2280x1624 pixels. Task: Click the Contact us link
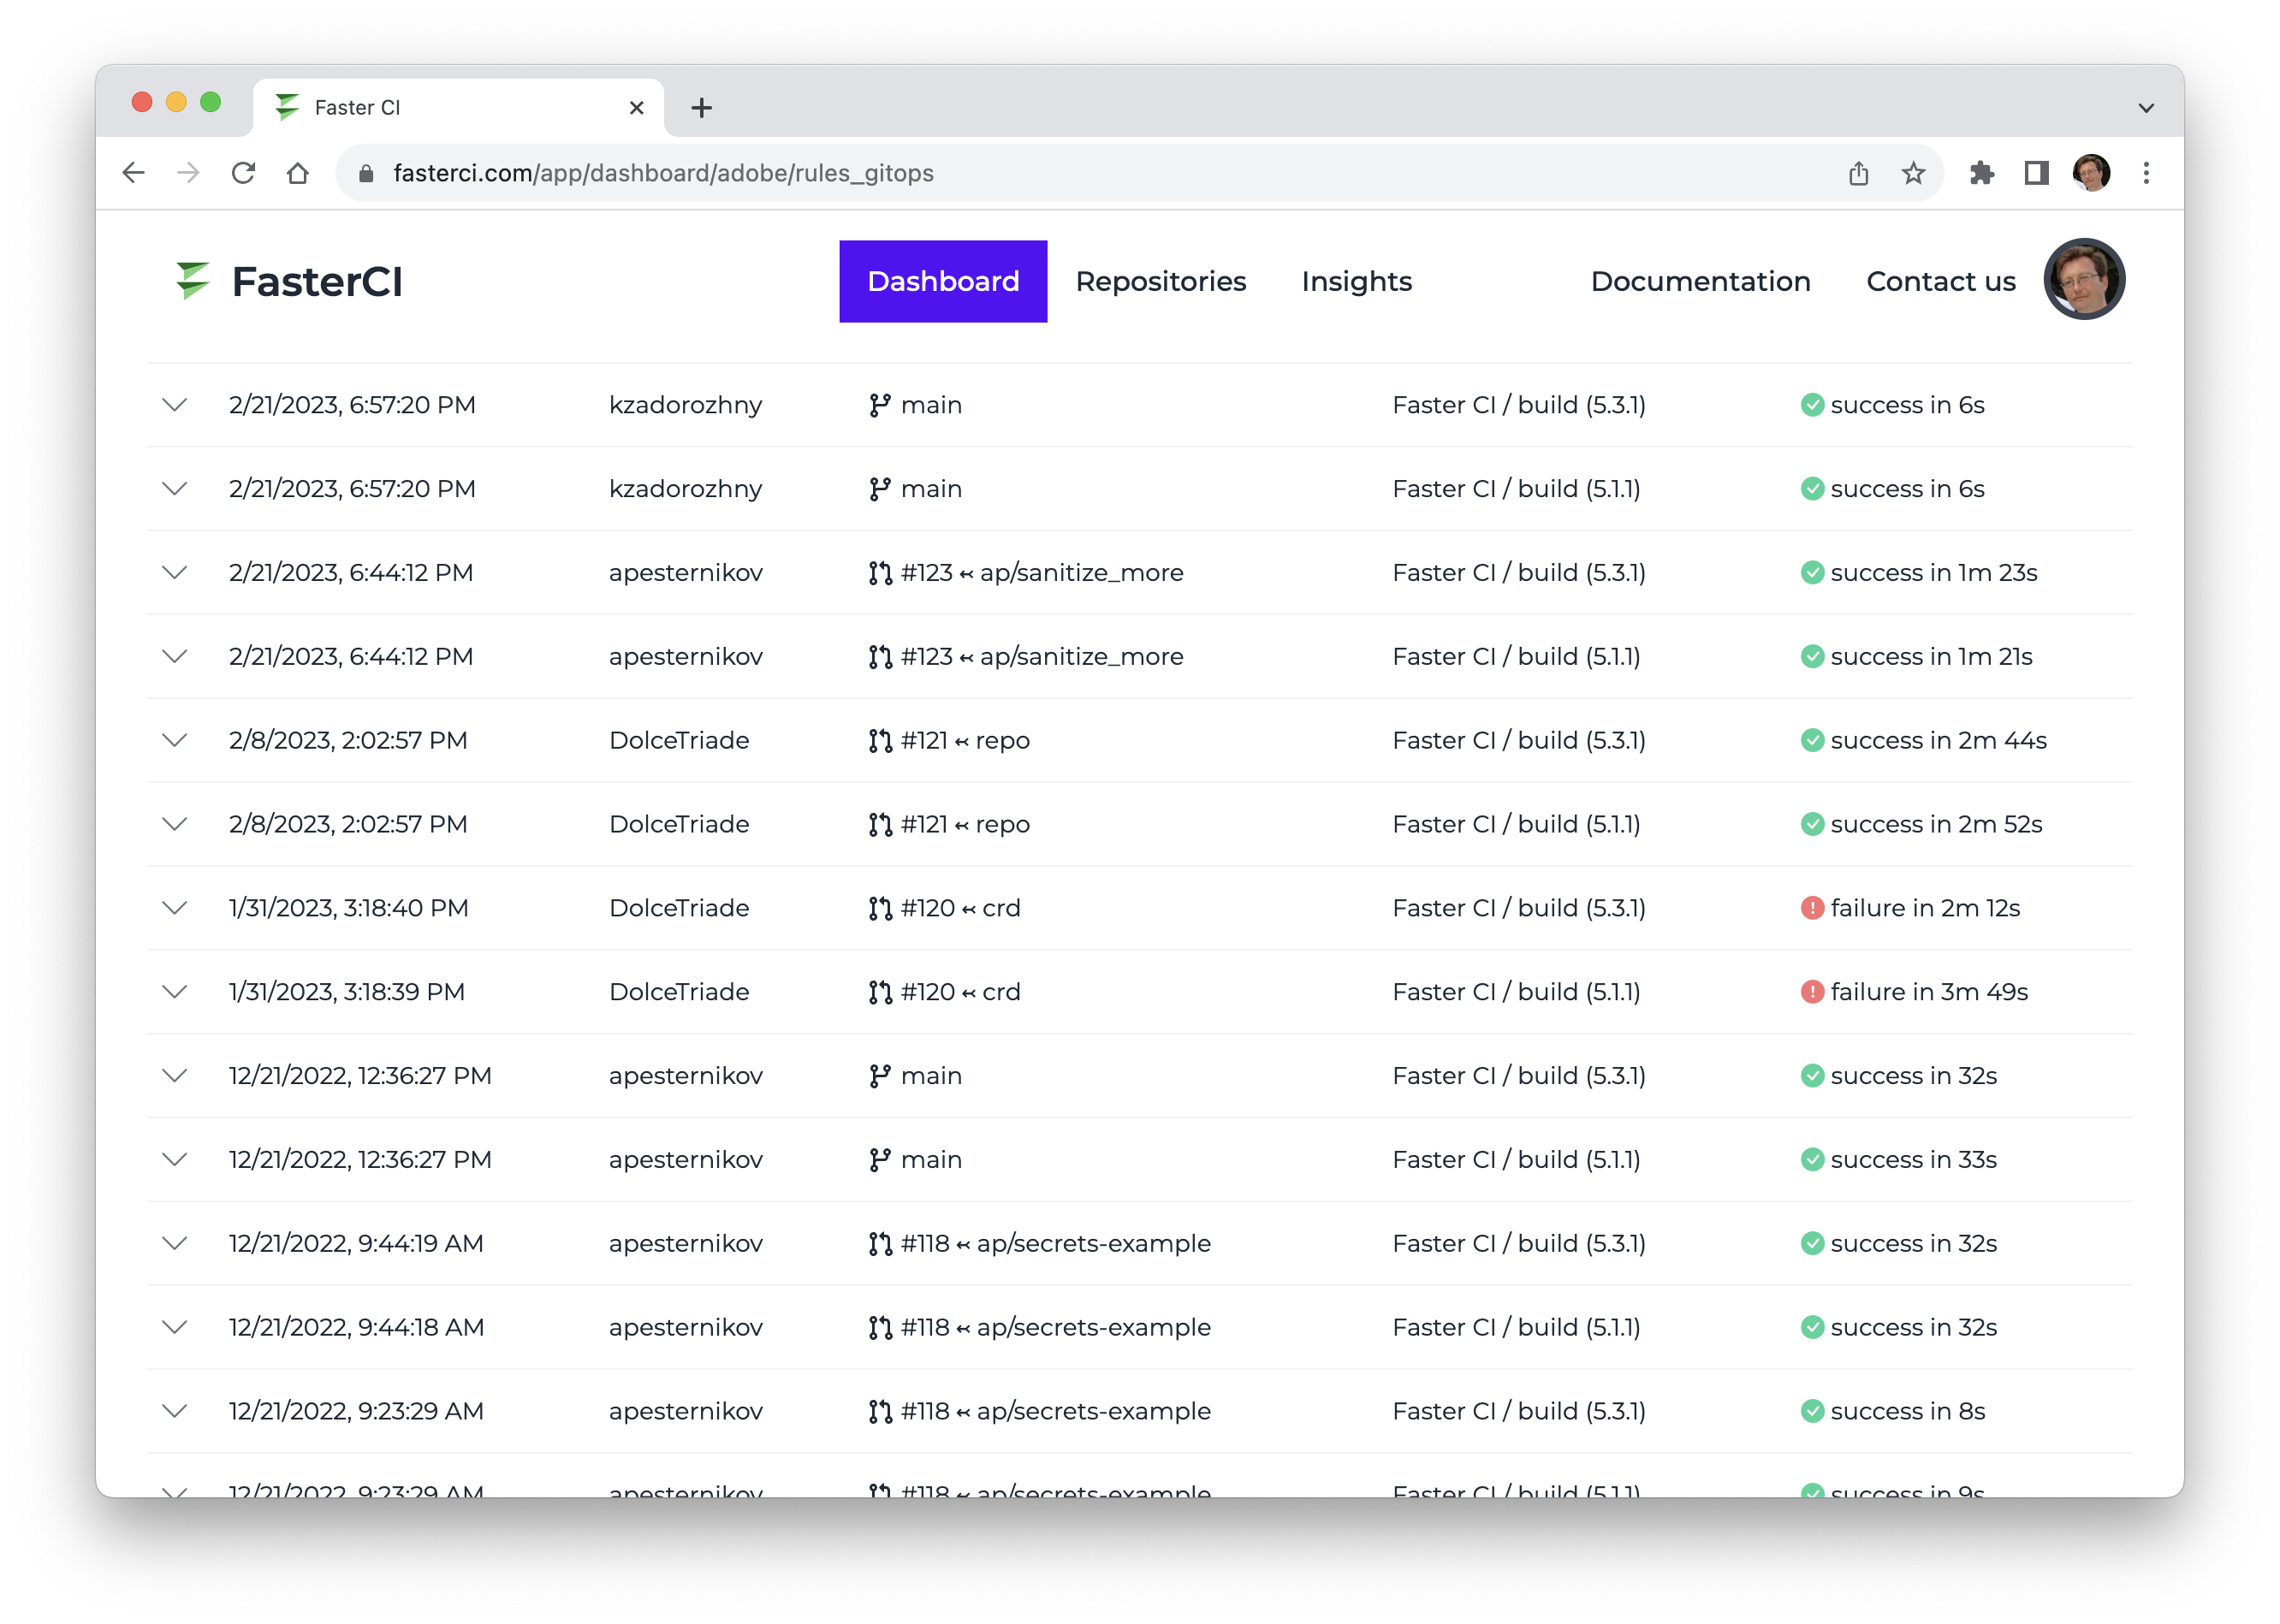pyautogui.click(x=1940, y=281)
